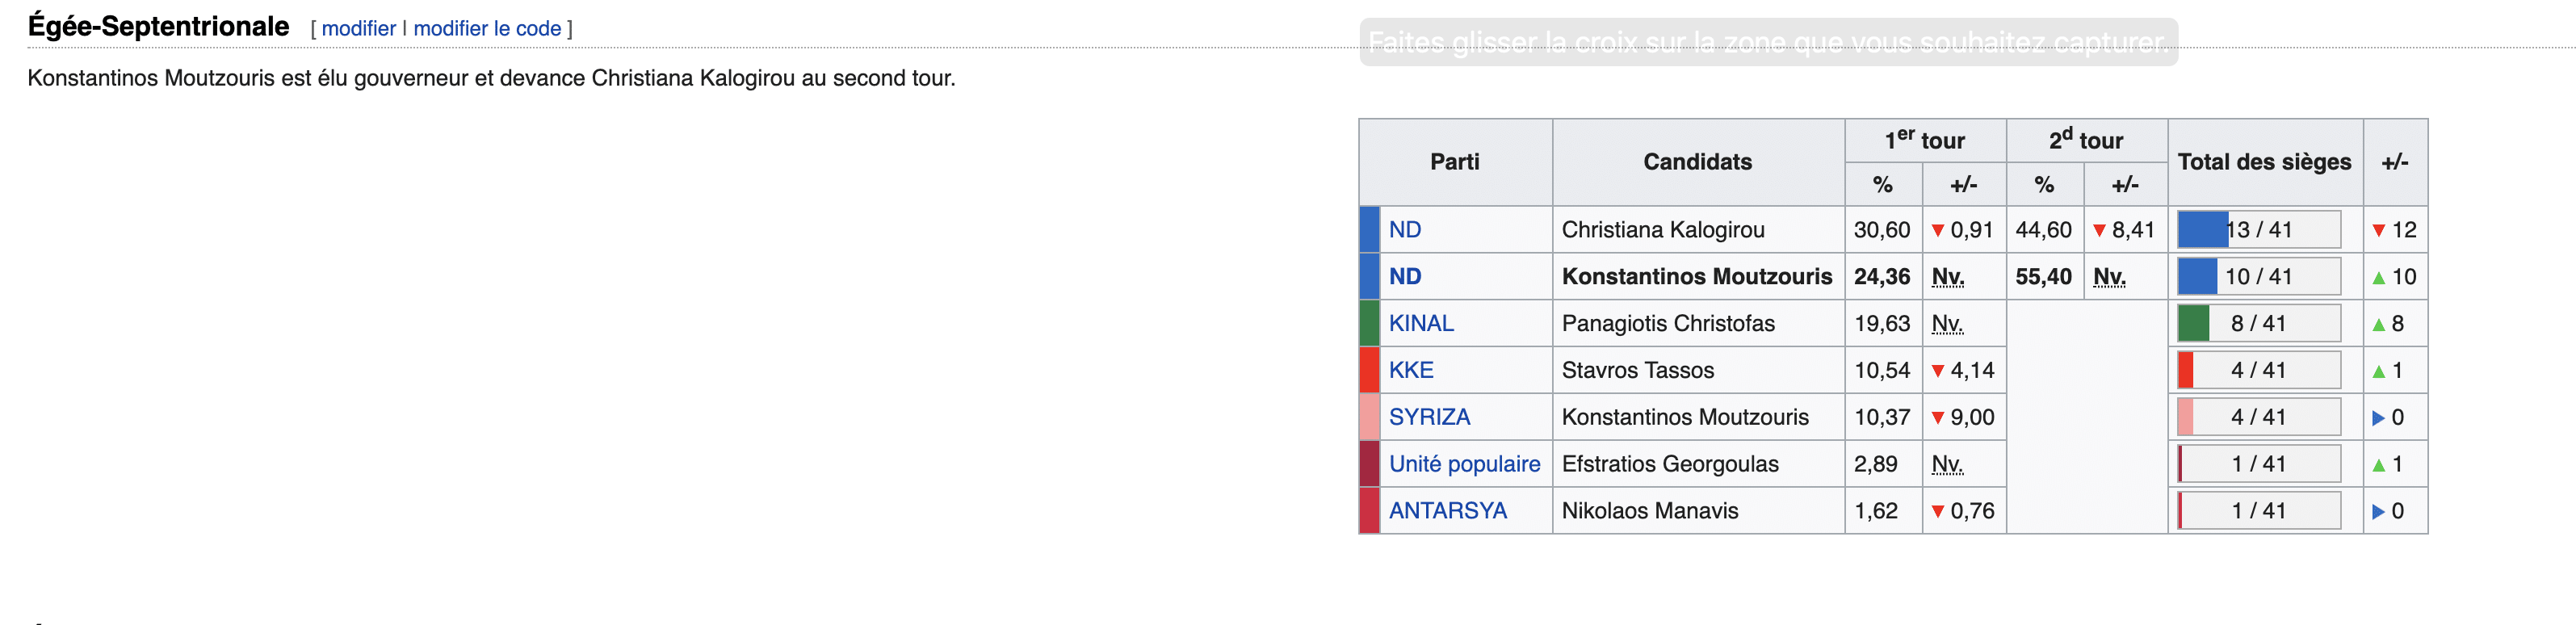Click the red down arrow beside 8,41
This screenshot has height=625, width=2576.
click(x=2100, y=231)
